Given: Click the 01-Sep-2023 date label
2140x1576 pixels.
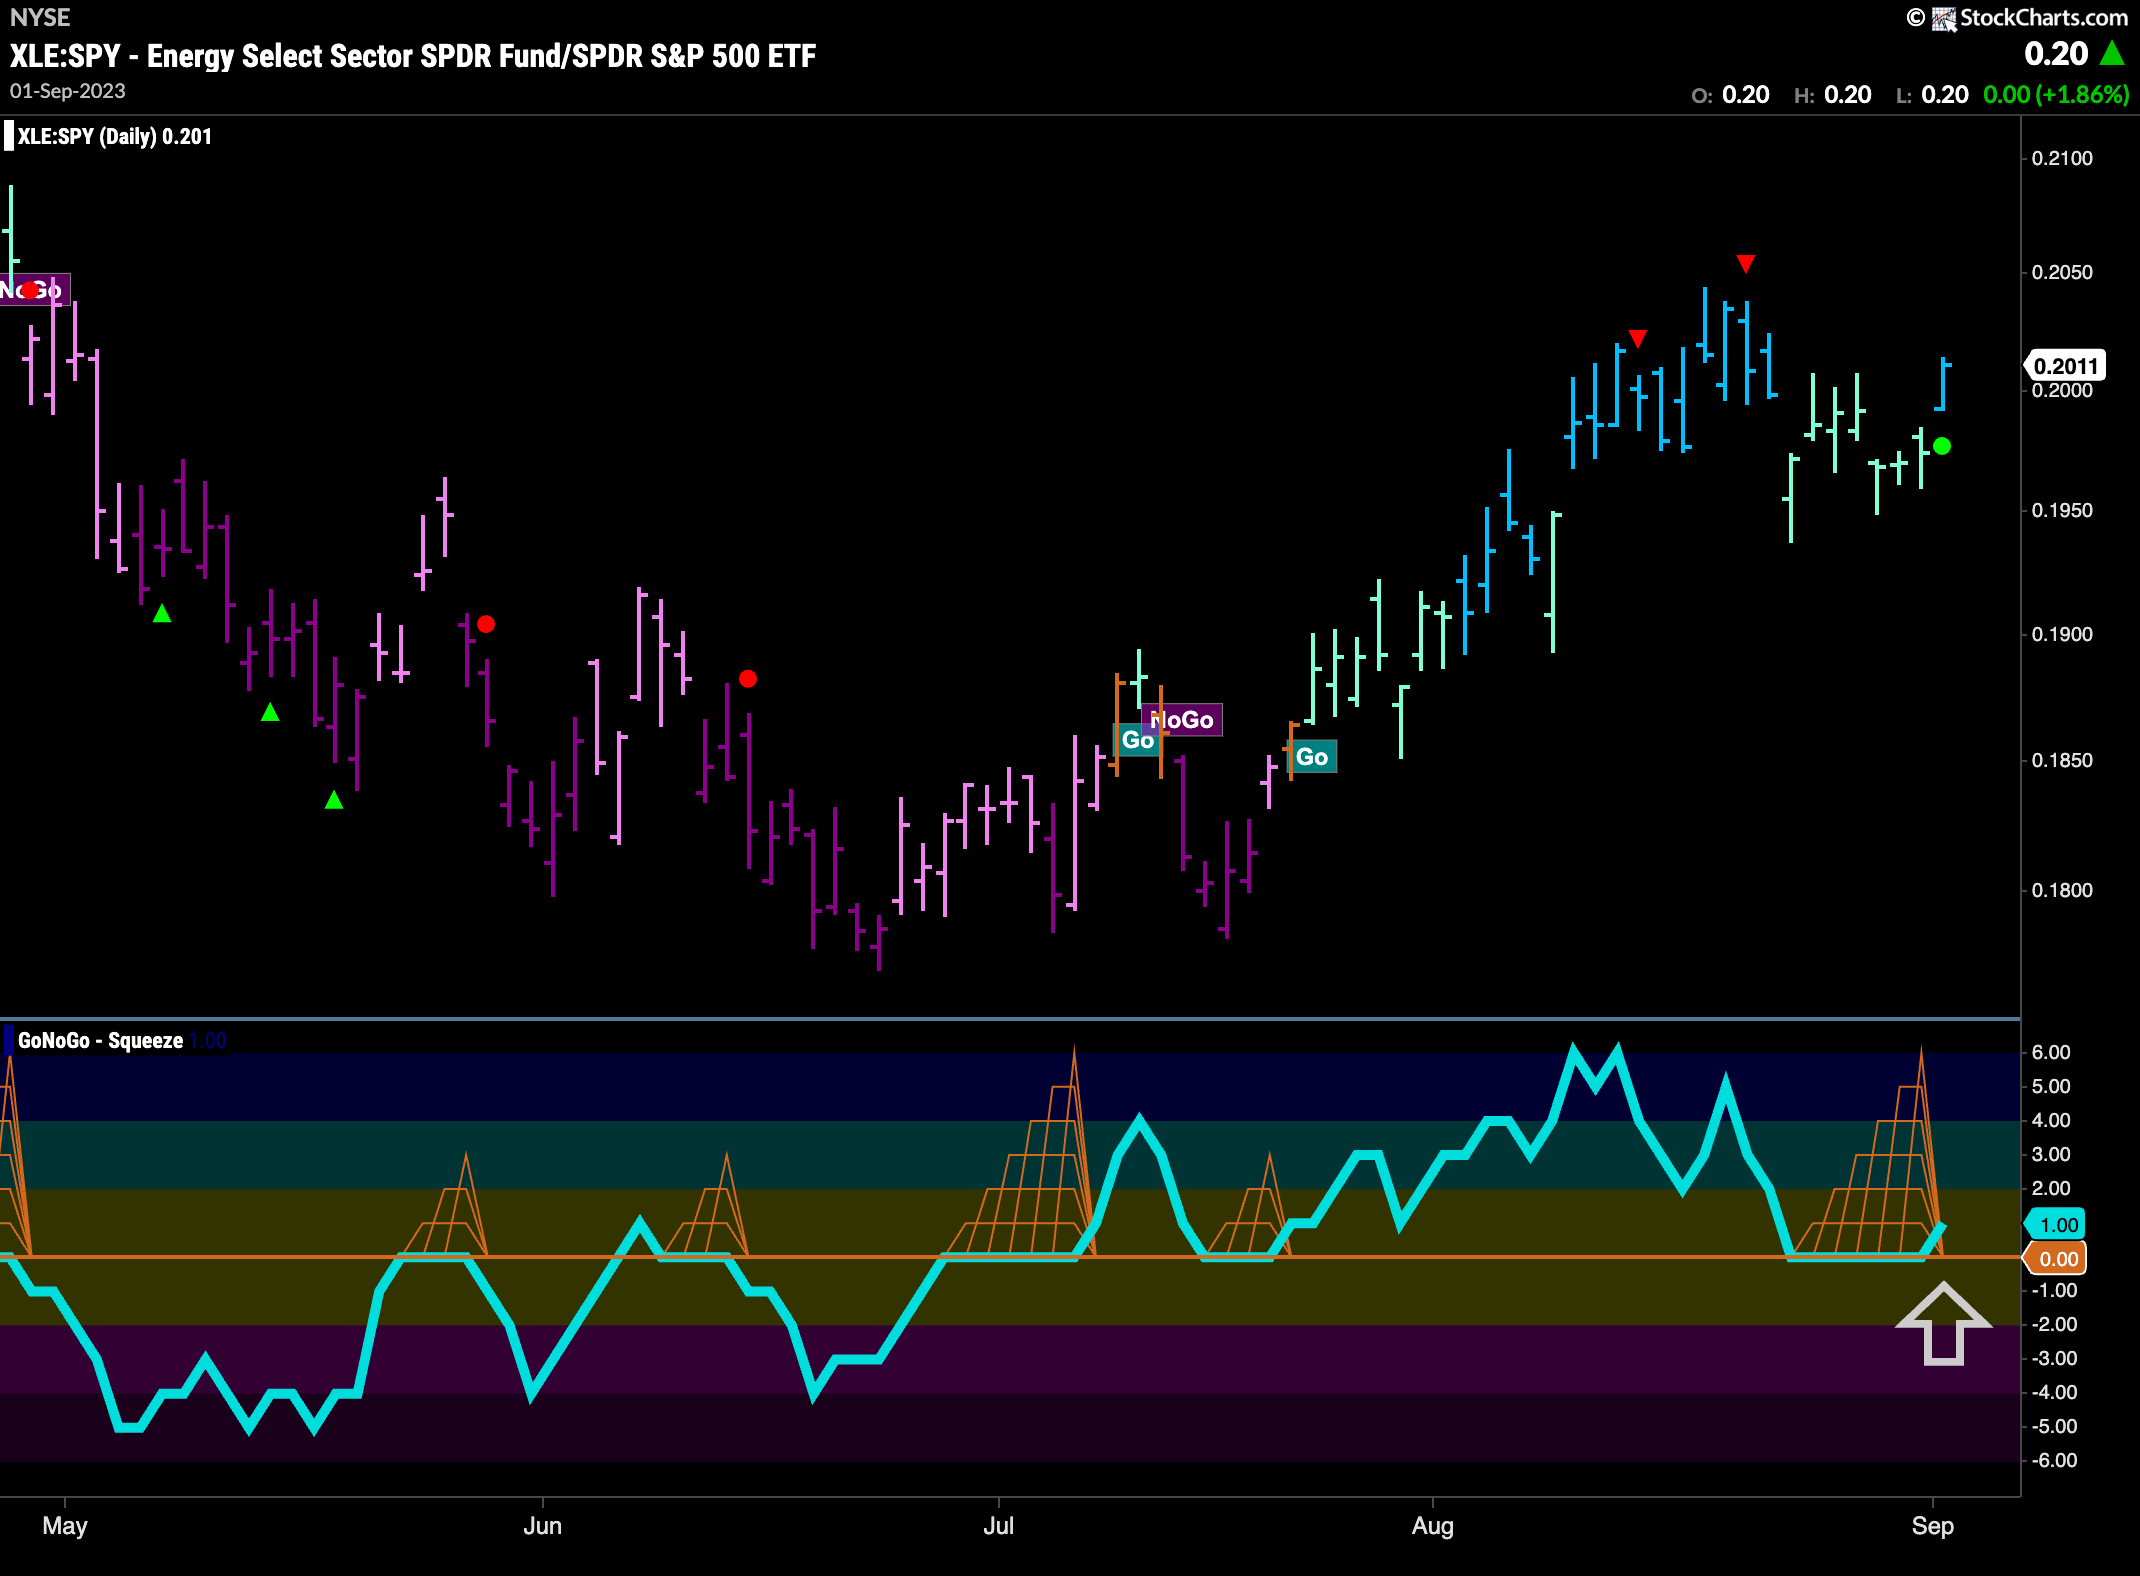Looking at the screenshot, I should pos(68,91).
